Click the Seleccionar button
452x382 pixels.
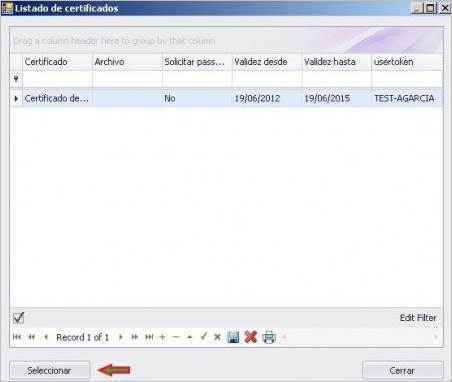click(50, 370)
